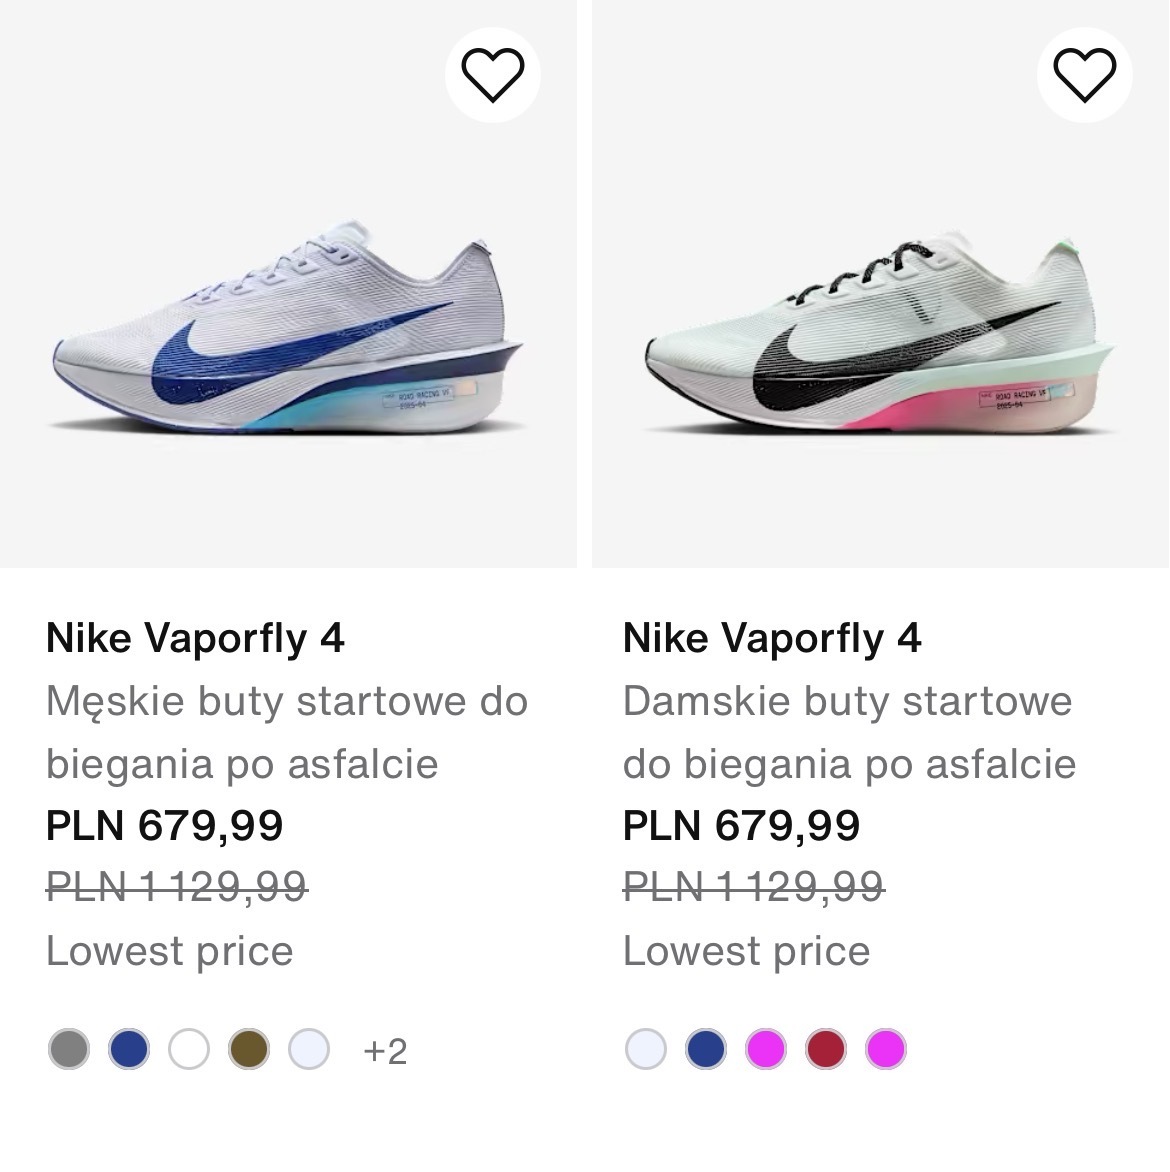This screenshot has width=1170, height=1172.
Task: Select gray color swatch for men's shoe
Action: [69, 1050]
